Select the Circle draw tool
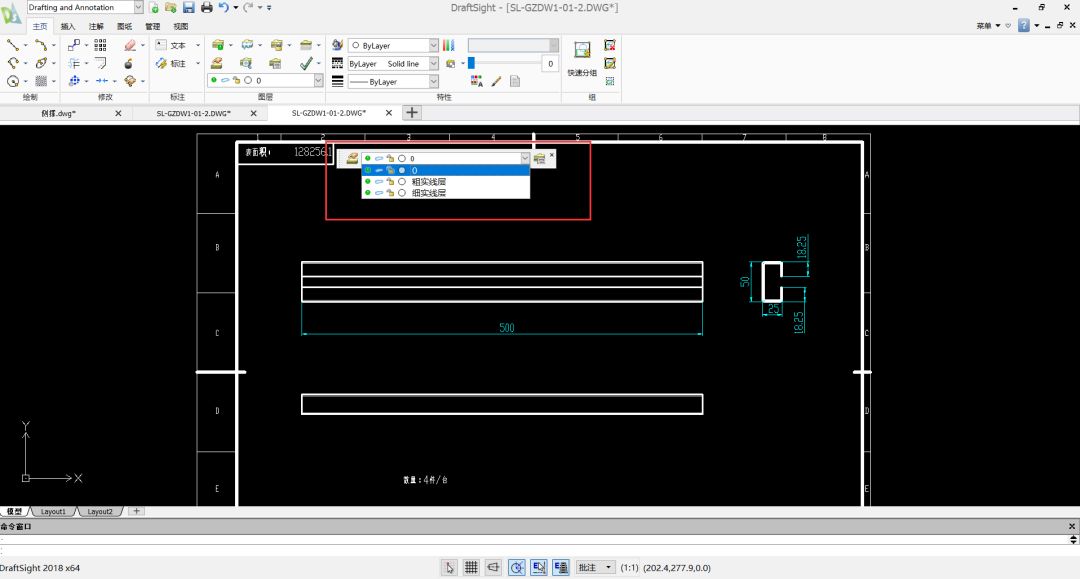The image size is (1080, 579). [x=12, y=81]
